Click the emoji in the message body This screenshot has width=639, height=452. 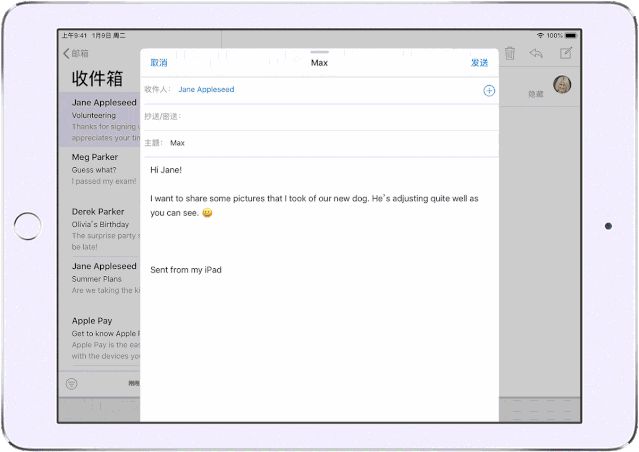point(207,213)
